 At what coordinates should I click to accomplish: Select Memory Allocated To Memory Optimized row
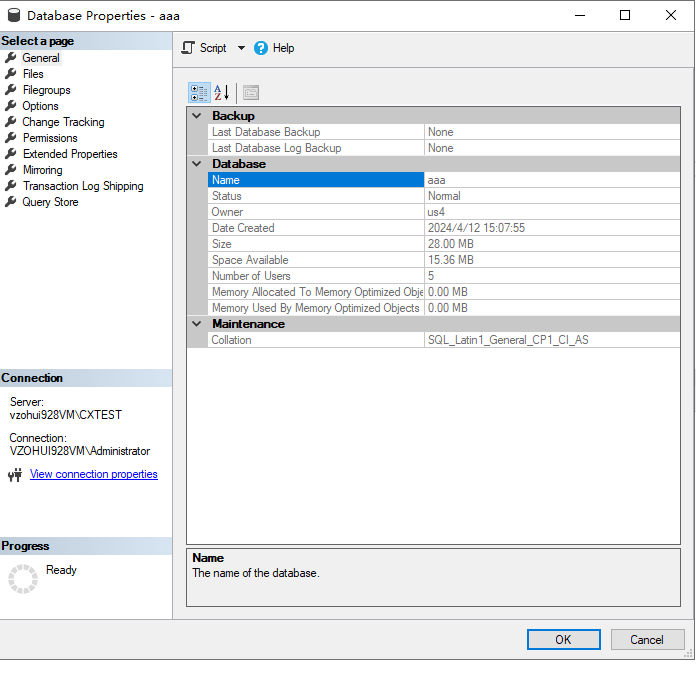tap(444, 292)
